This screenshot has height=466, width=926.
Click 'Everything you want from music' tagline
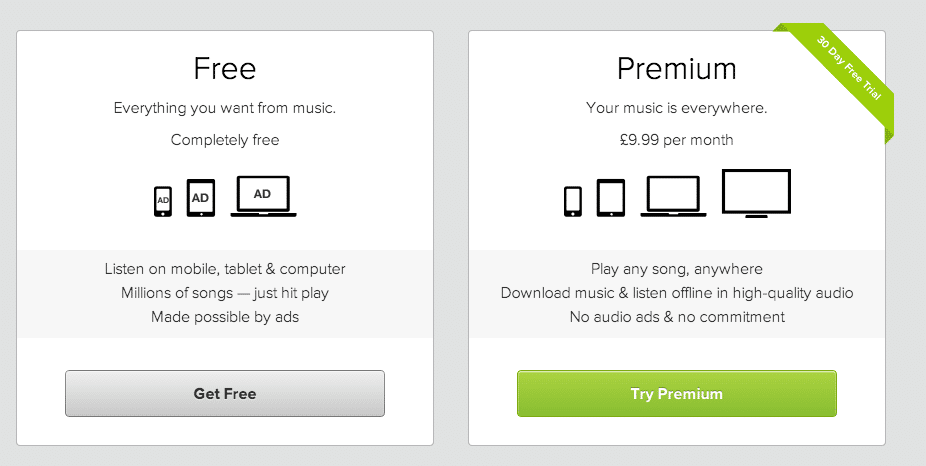(x=225, y=108)
